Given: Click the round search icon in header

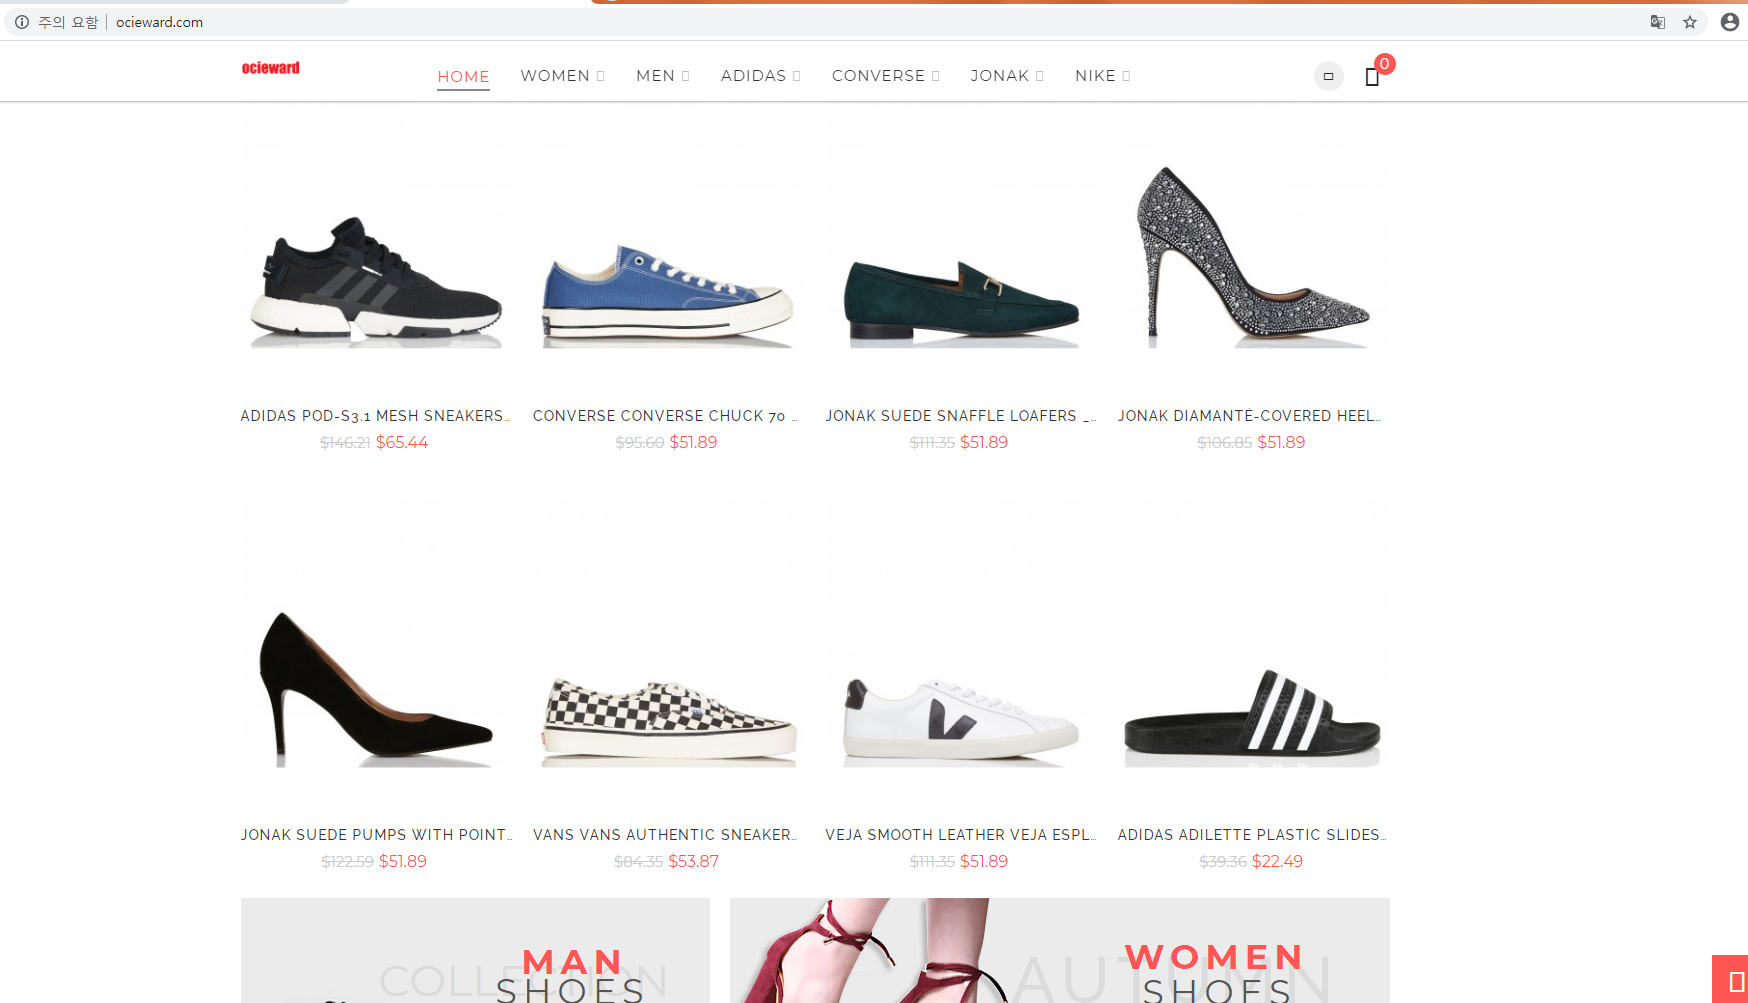Looking at the screenshot, I should point(1328,76).
